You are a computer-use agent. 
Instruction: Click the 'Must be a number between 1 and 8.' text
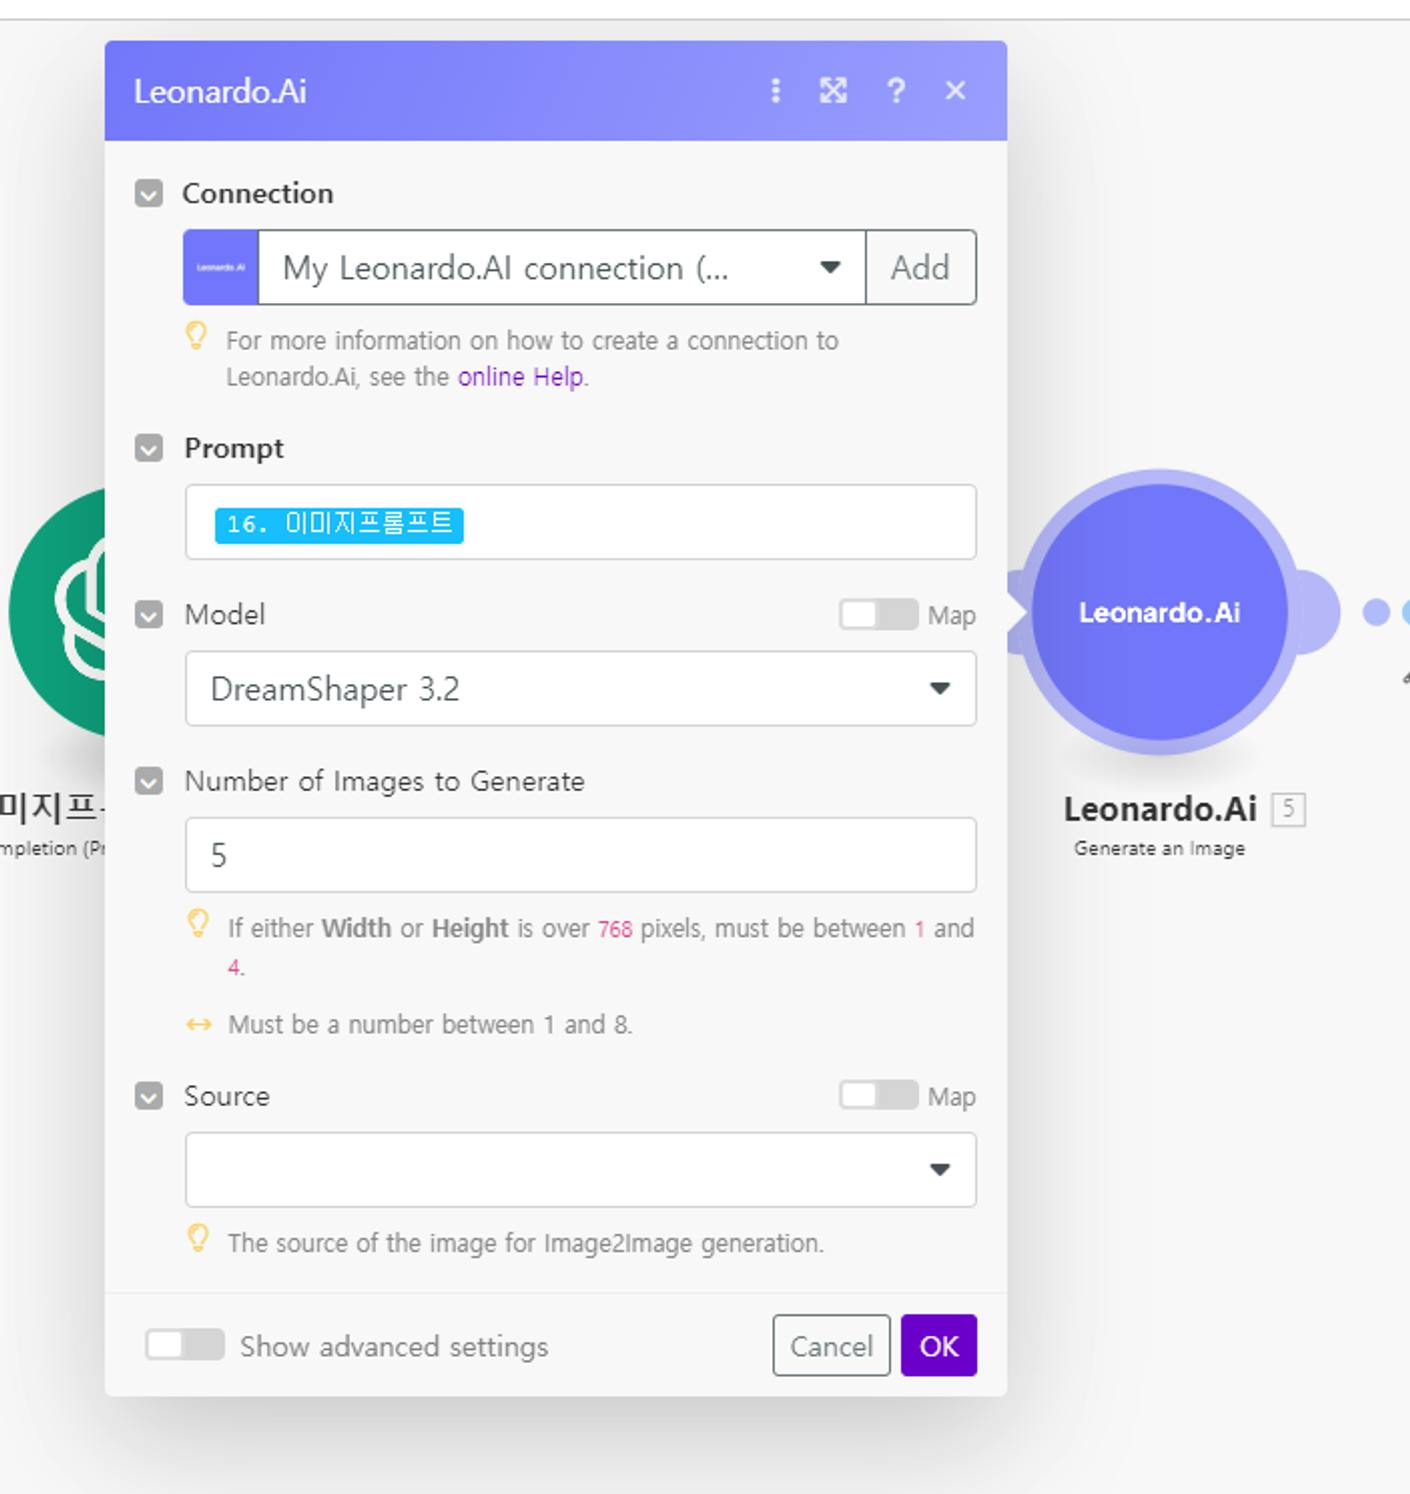pyautogui.click(x=430, y=1024)
